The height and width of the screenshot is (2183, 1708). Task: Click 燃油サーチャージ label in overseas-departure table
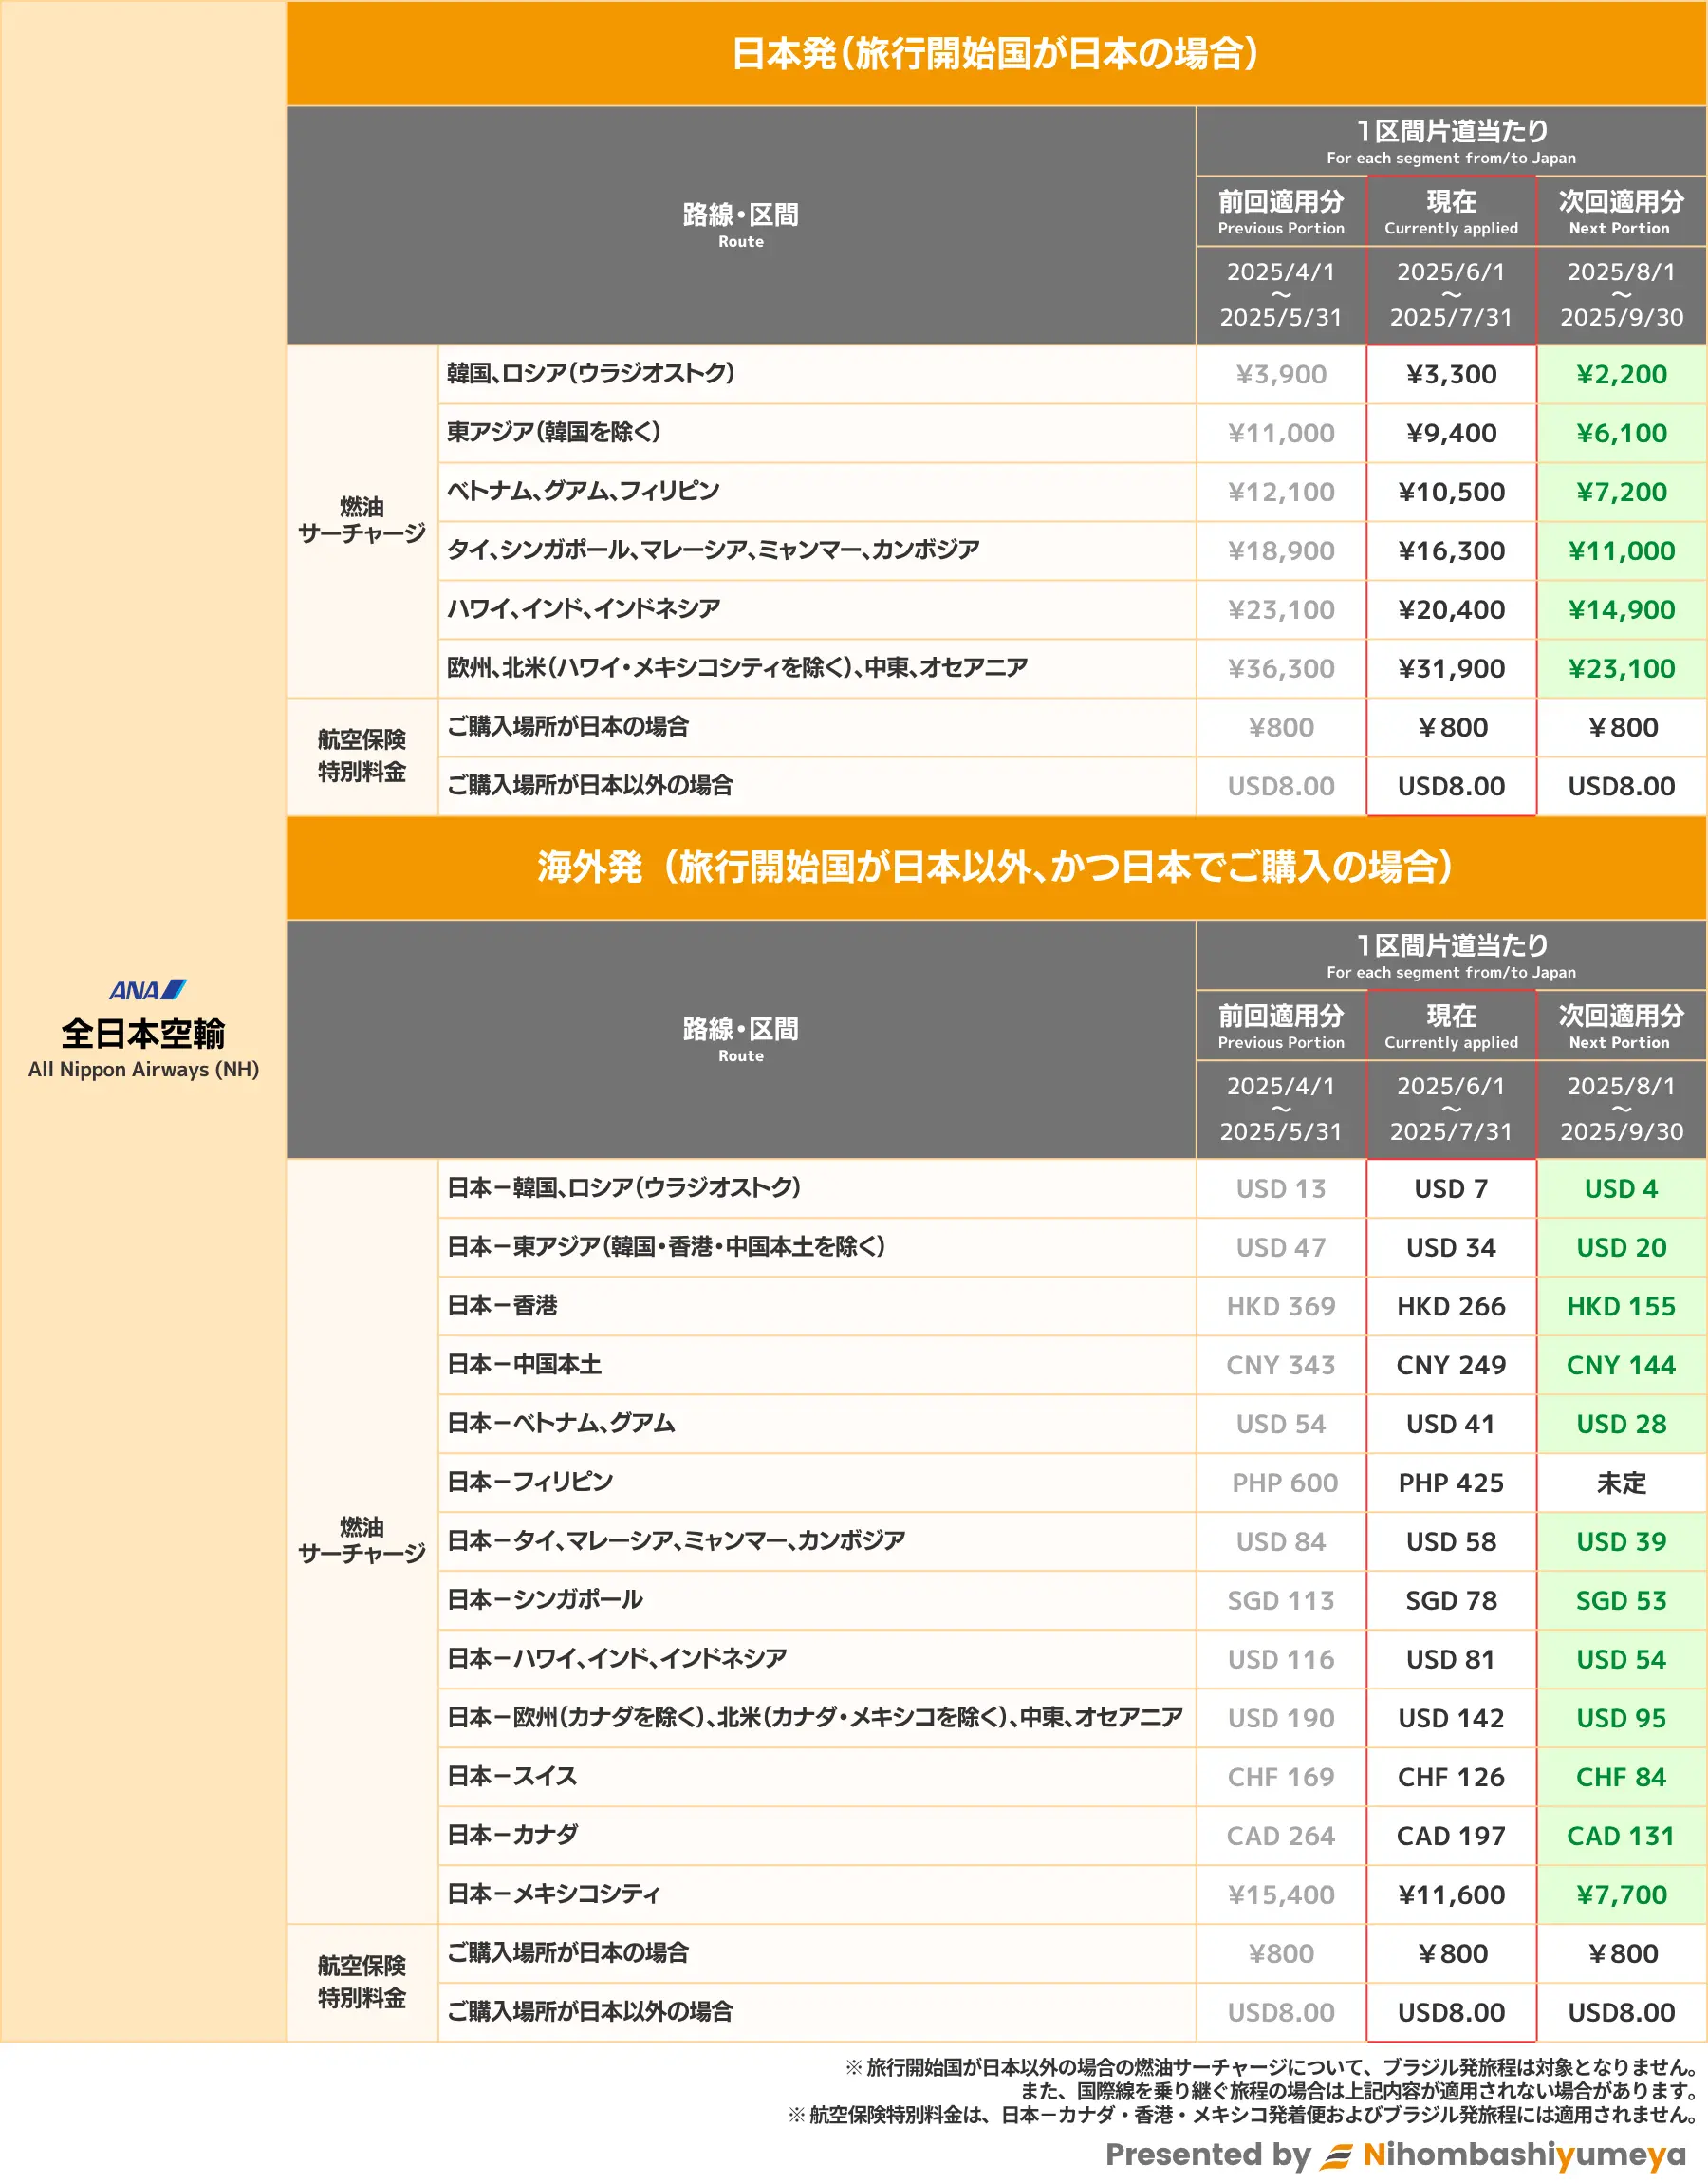[362, 1541]
